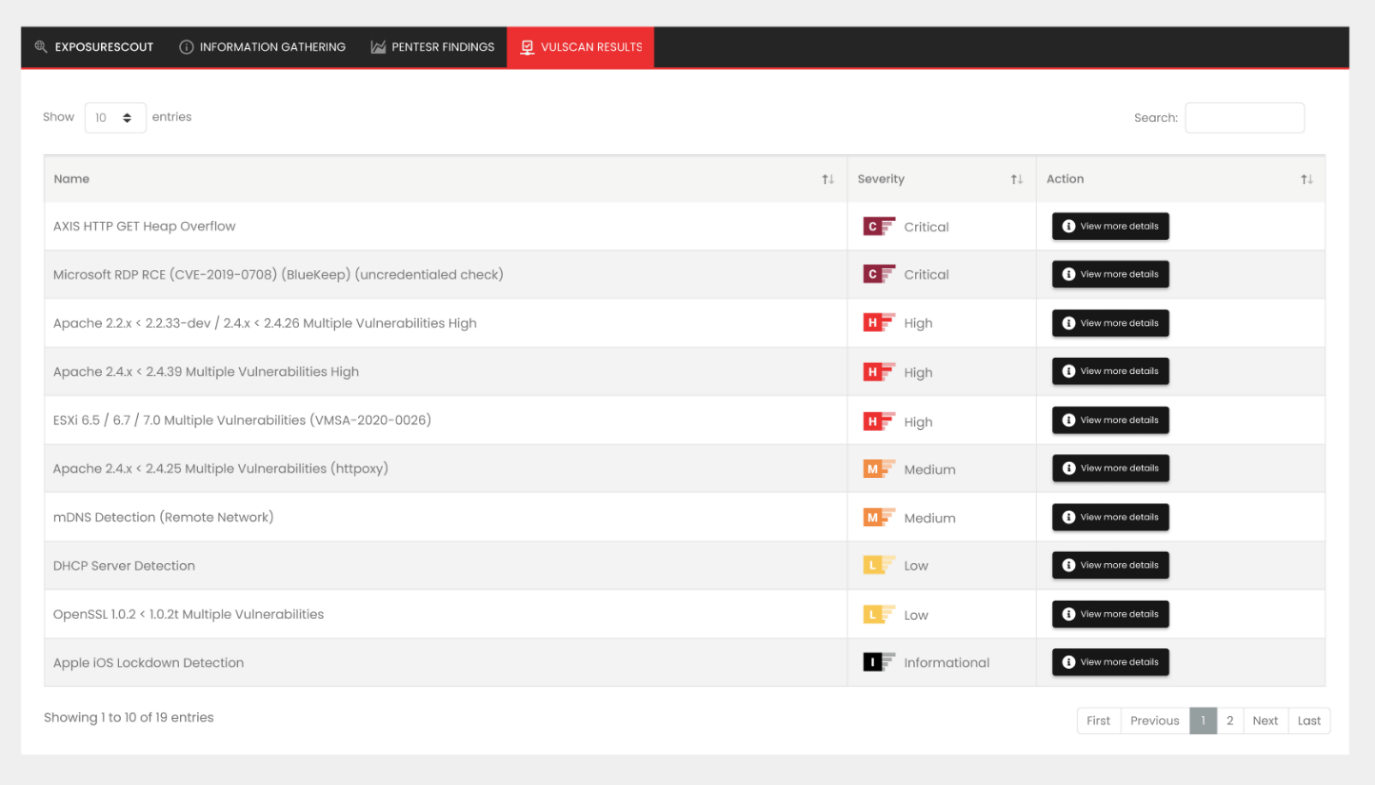Click the High severity icon for ESXi row
1375x785 pixels.
tap(879, 422)
